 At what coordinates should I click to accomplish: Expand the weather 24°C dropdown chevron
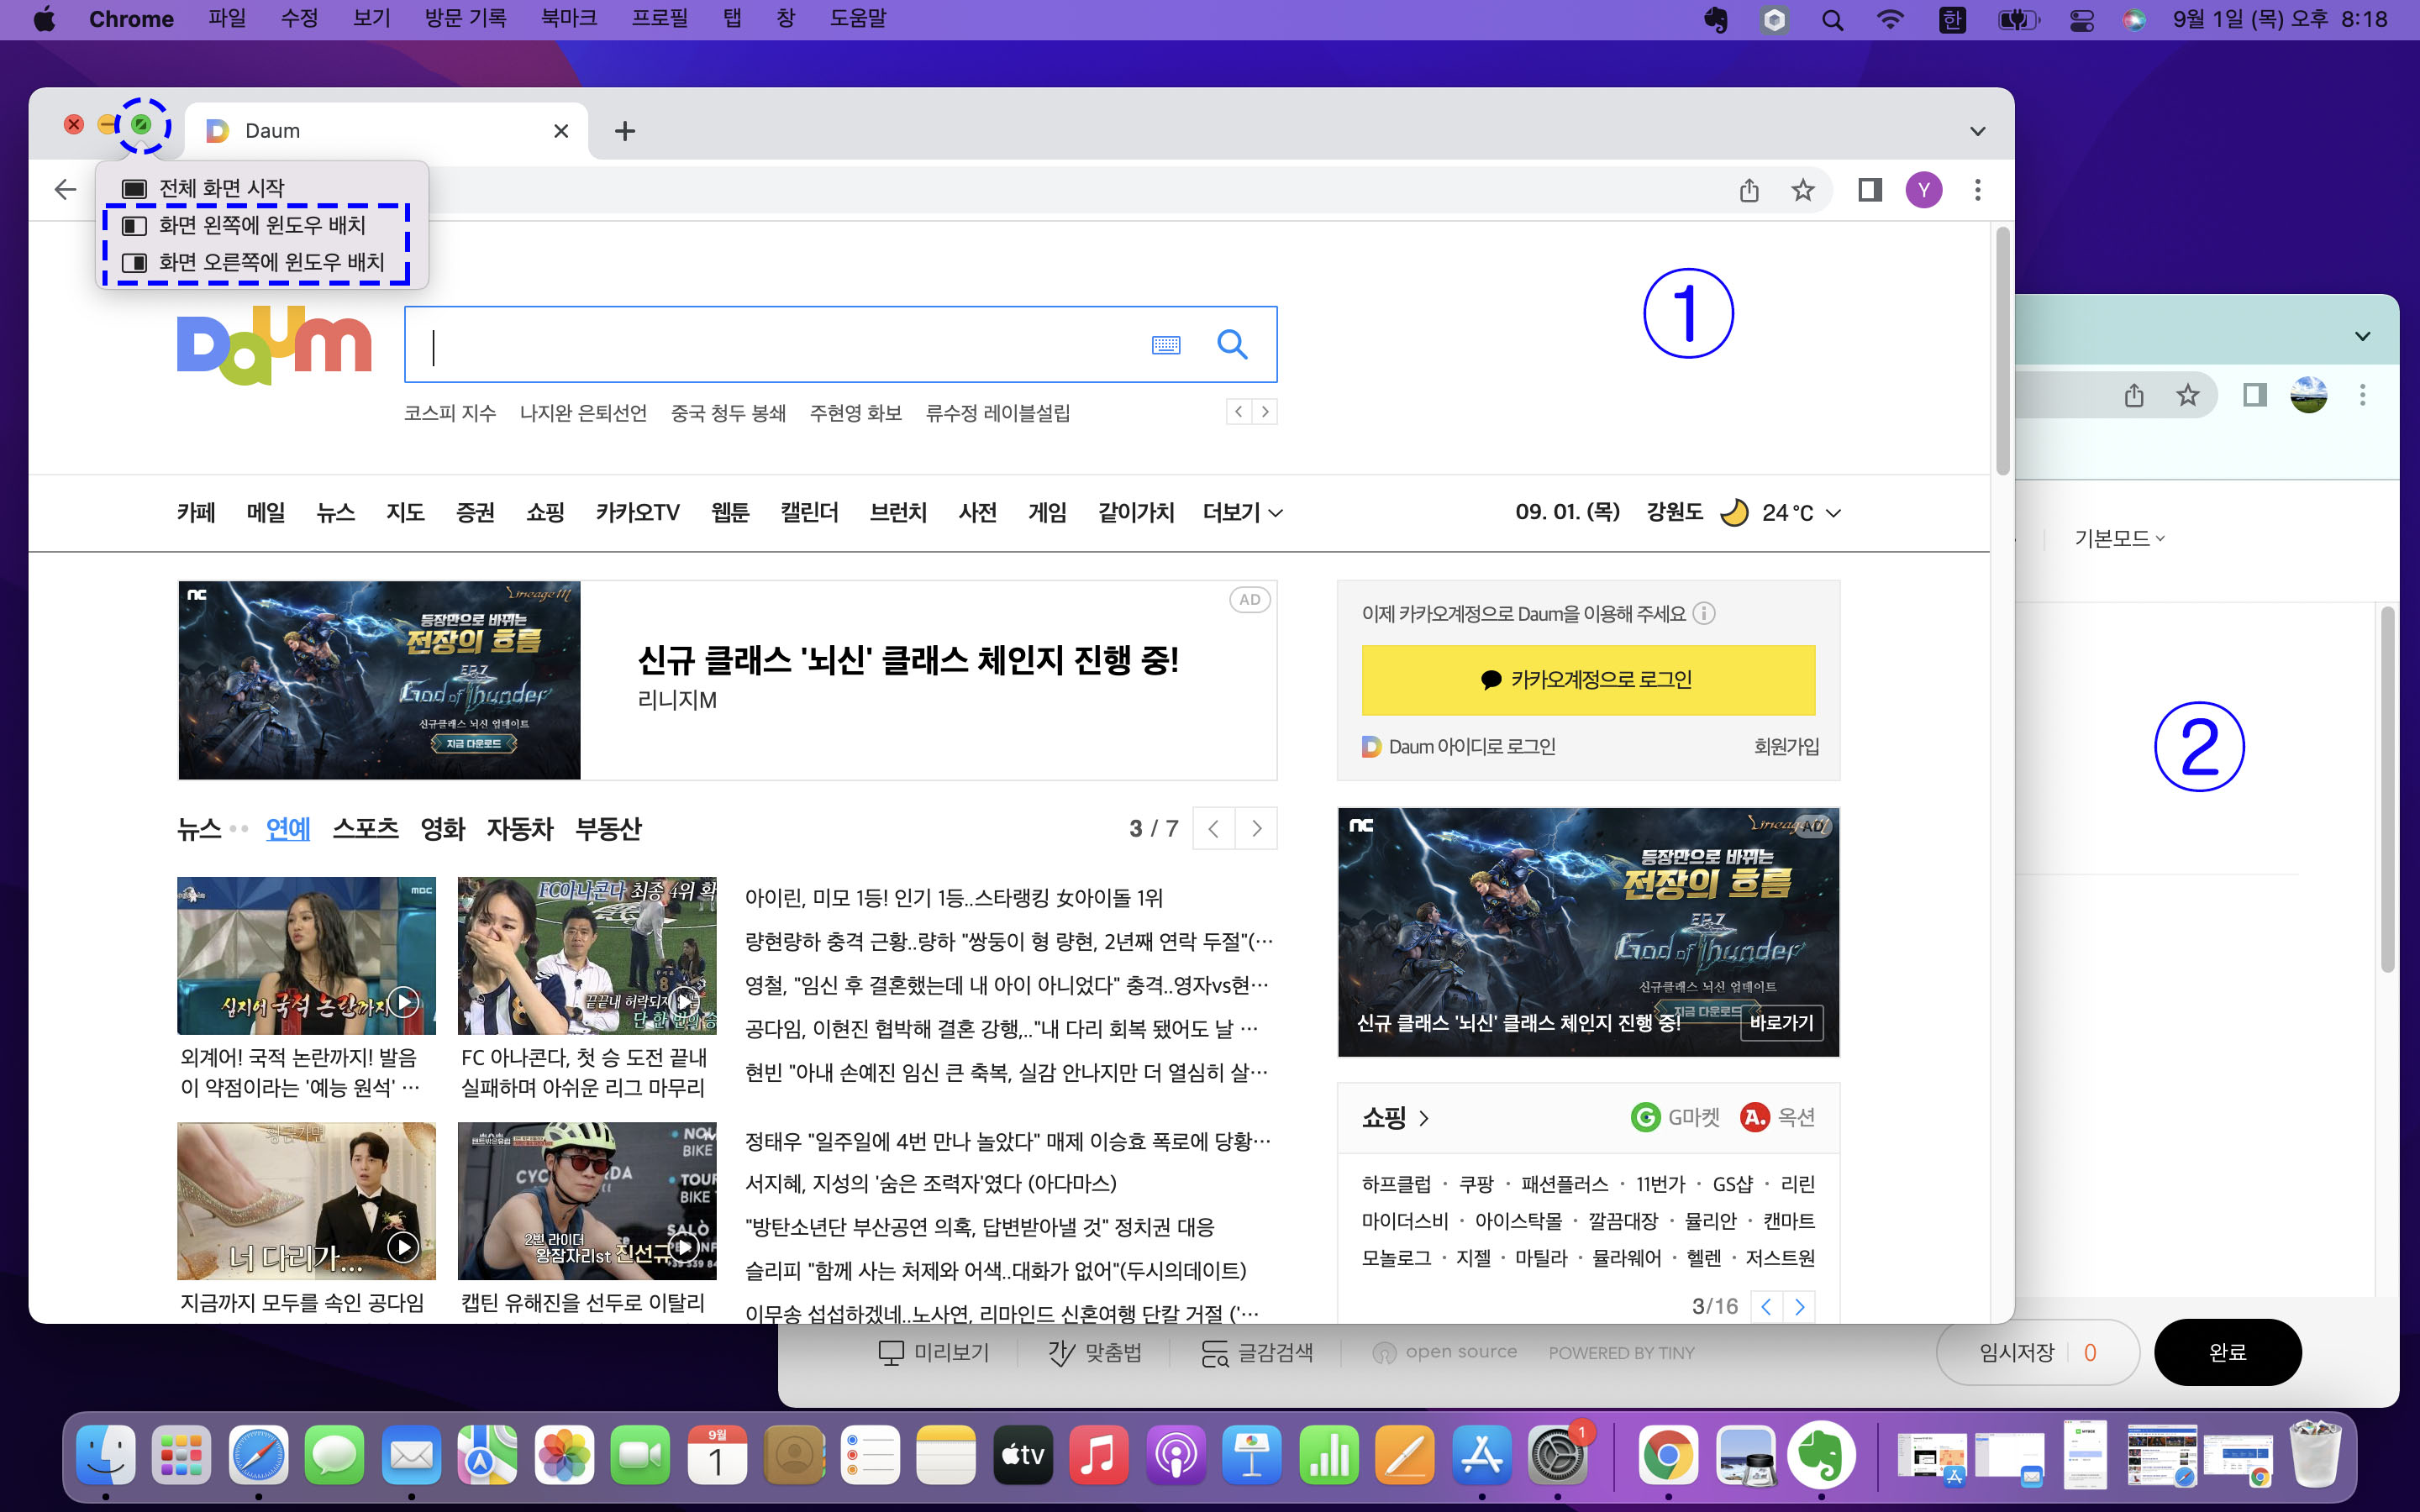(x=1833, y=513)
